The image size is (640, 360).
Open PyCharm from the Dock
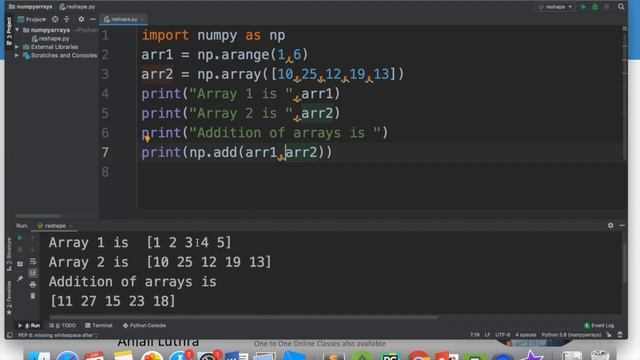pyautogui.click(x=390, y=356)
